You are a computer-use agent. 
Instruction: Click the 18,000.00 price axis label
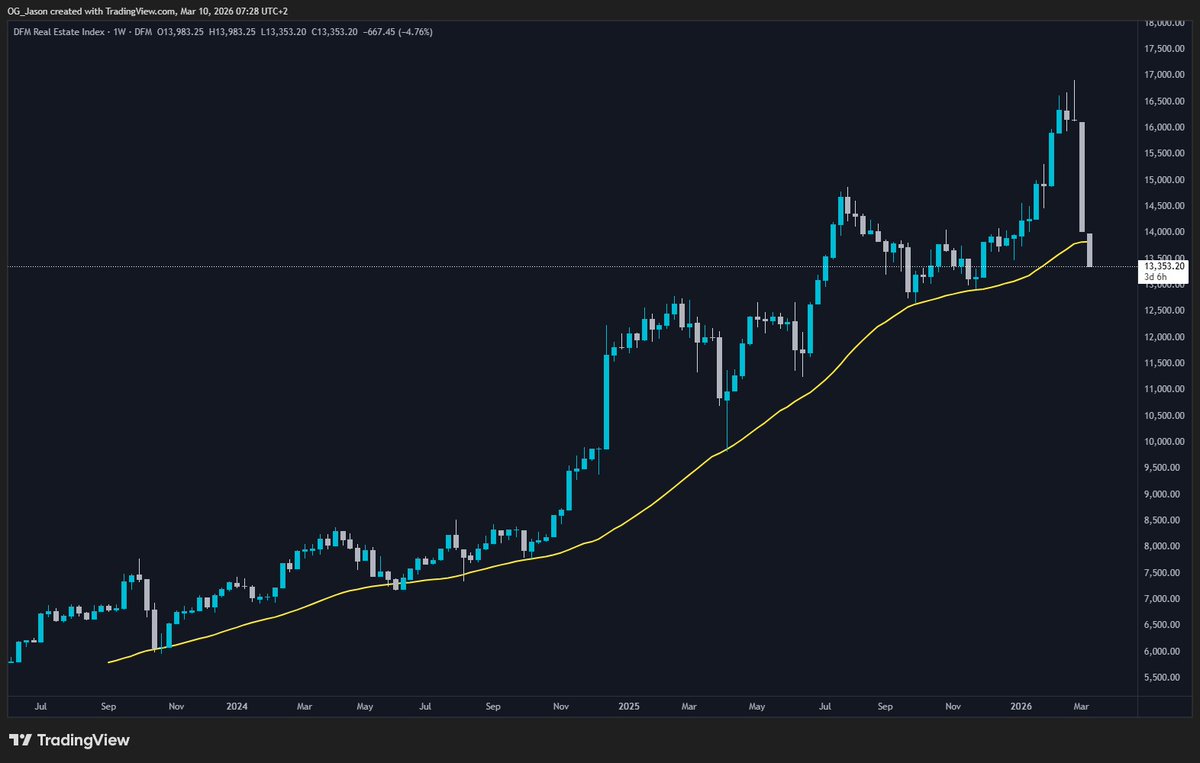(1165, 22)
